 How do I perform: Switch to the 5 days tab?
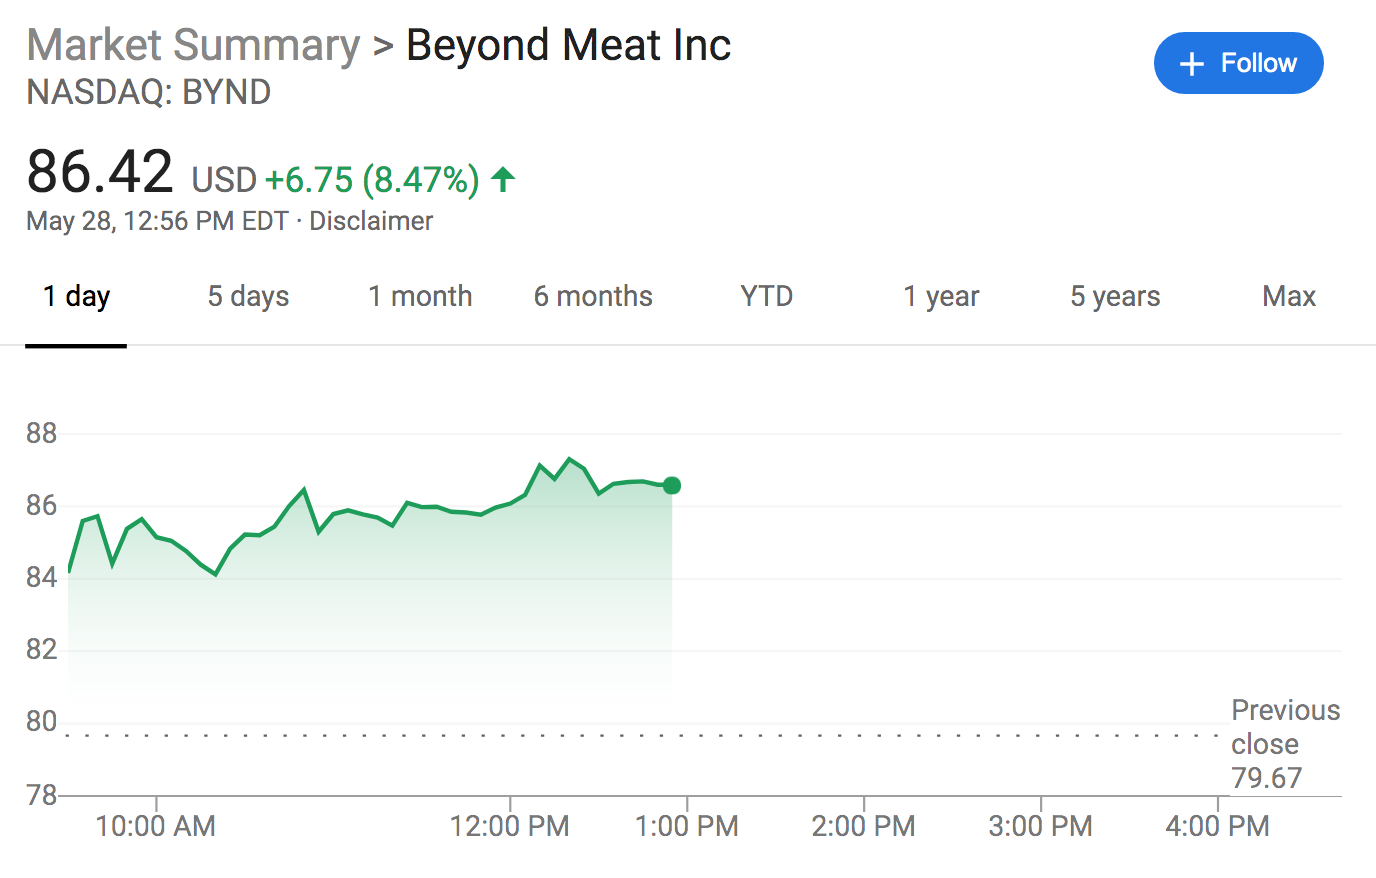tap(248, 296)
